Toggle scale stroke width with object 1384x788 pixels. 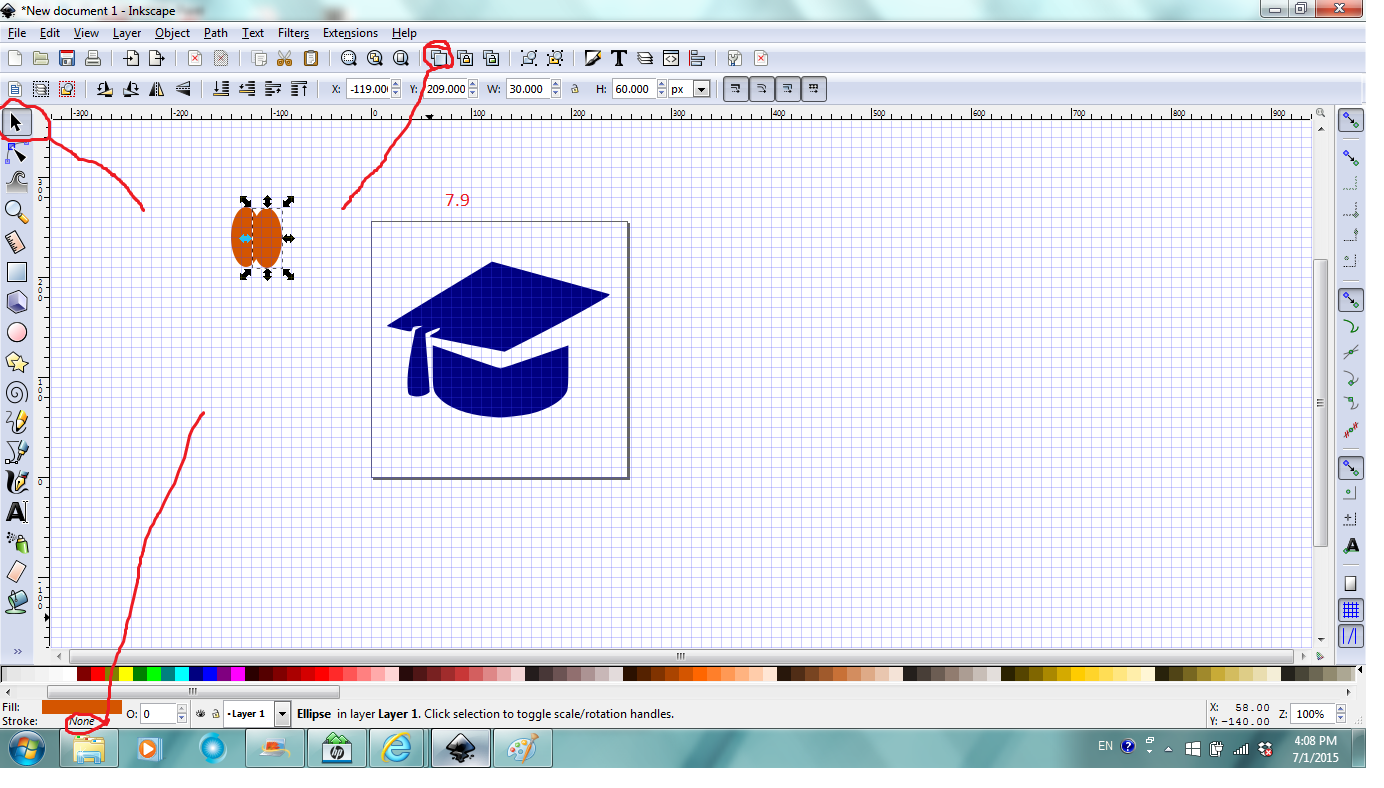[x=735, y=89]
